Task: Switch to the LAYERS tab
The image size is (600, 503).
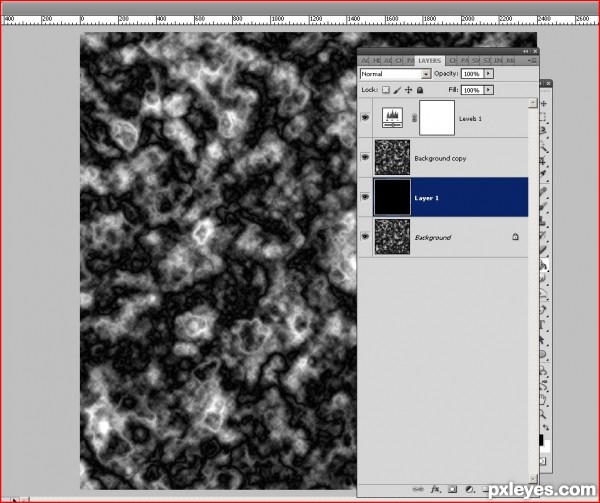Action: pyautogui.click(x=429, y=61)
